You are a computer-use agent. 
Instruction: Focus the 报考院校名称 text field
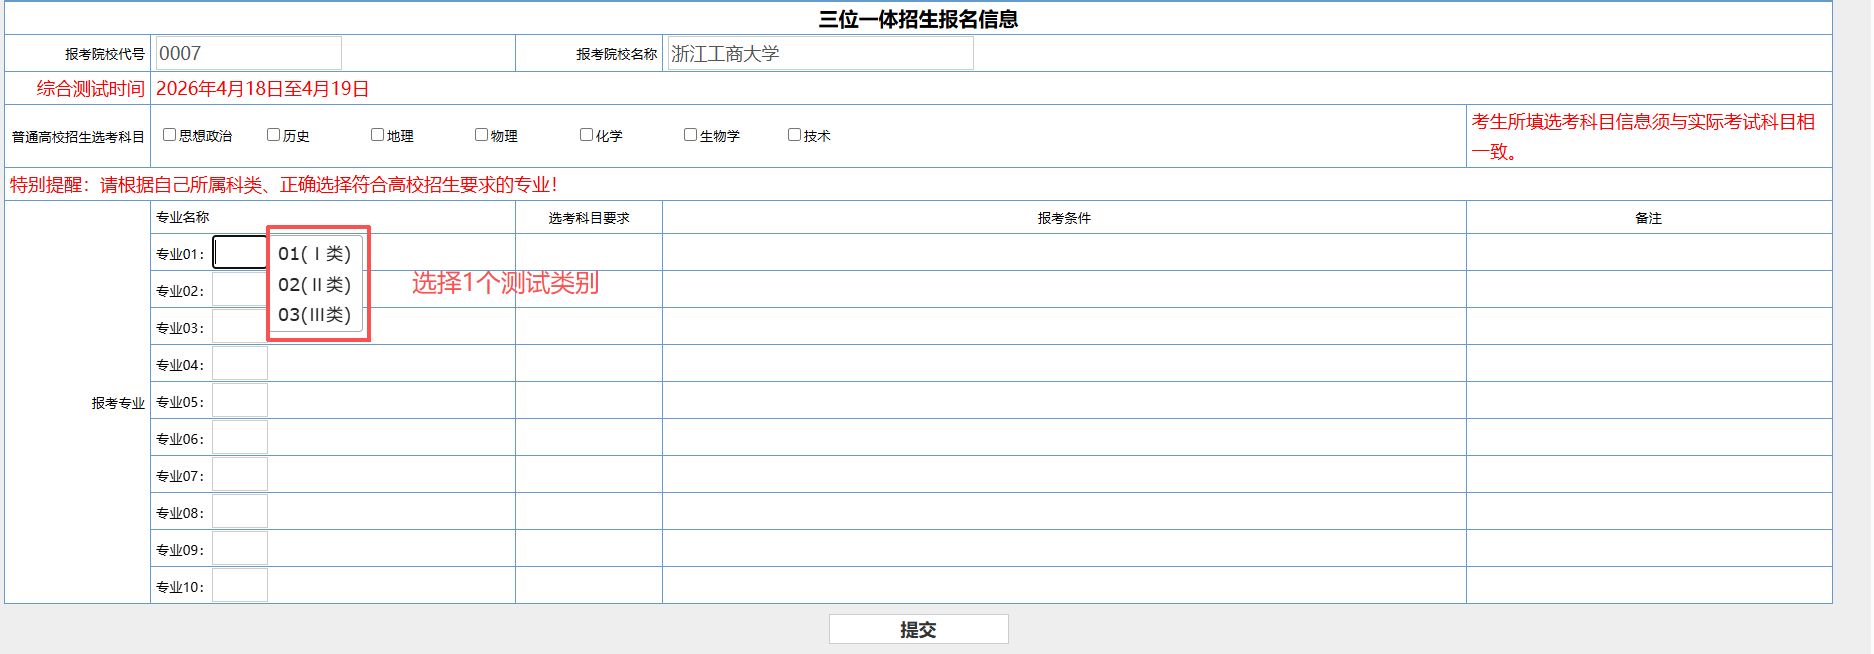click(x=820, y=53)
